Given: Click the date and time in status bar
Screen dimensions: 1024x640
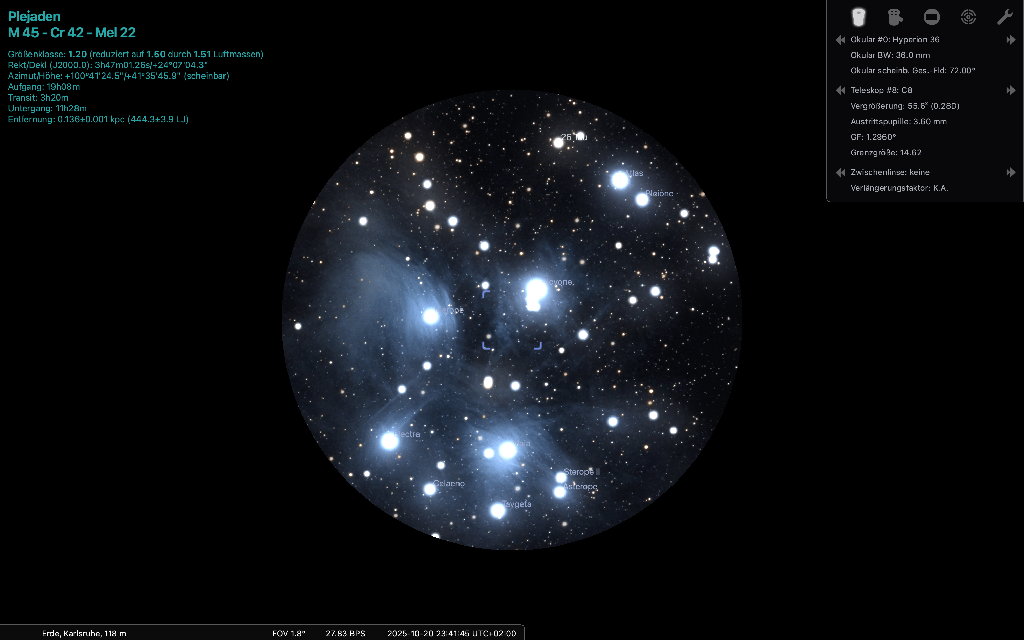Looking at the screenshot, I should (x=451, y=633).
